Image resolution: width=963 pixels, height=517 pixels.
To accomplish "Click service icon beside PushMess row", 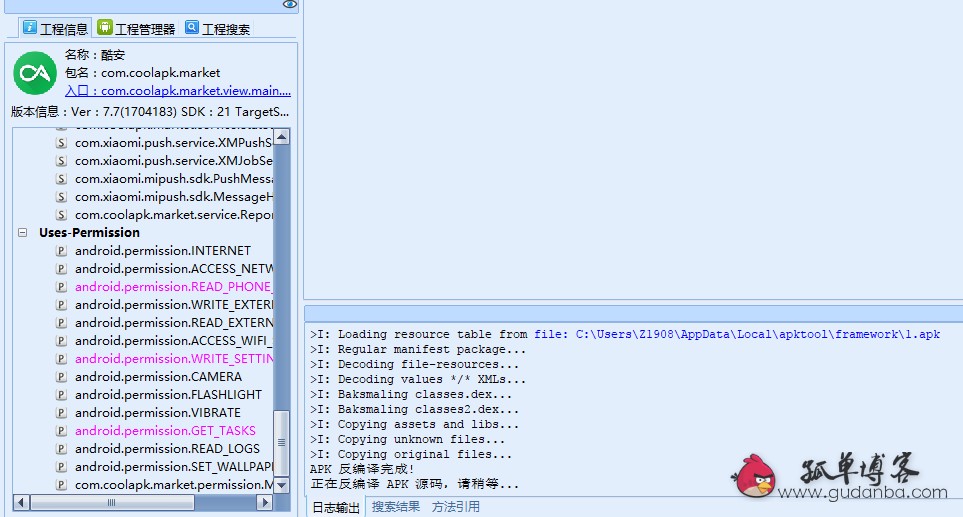I will (x=61, y=179).
